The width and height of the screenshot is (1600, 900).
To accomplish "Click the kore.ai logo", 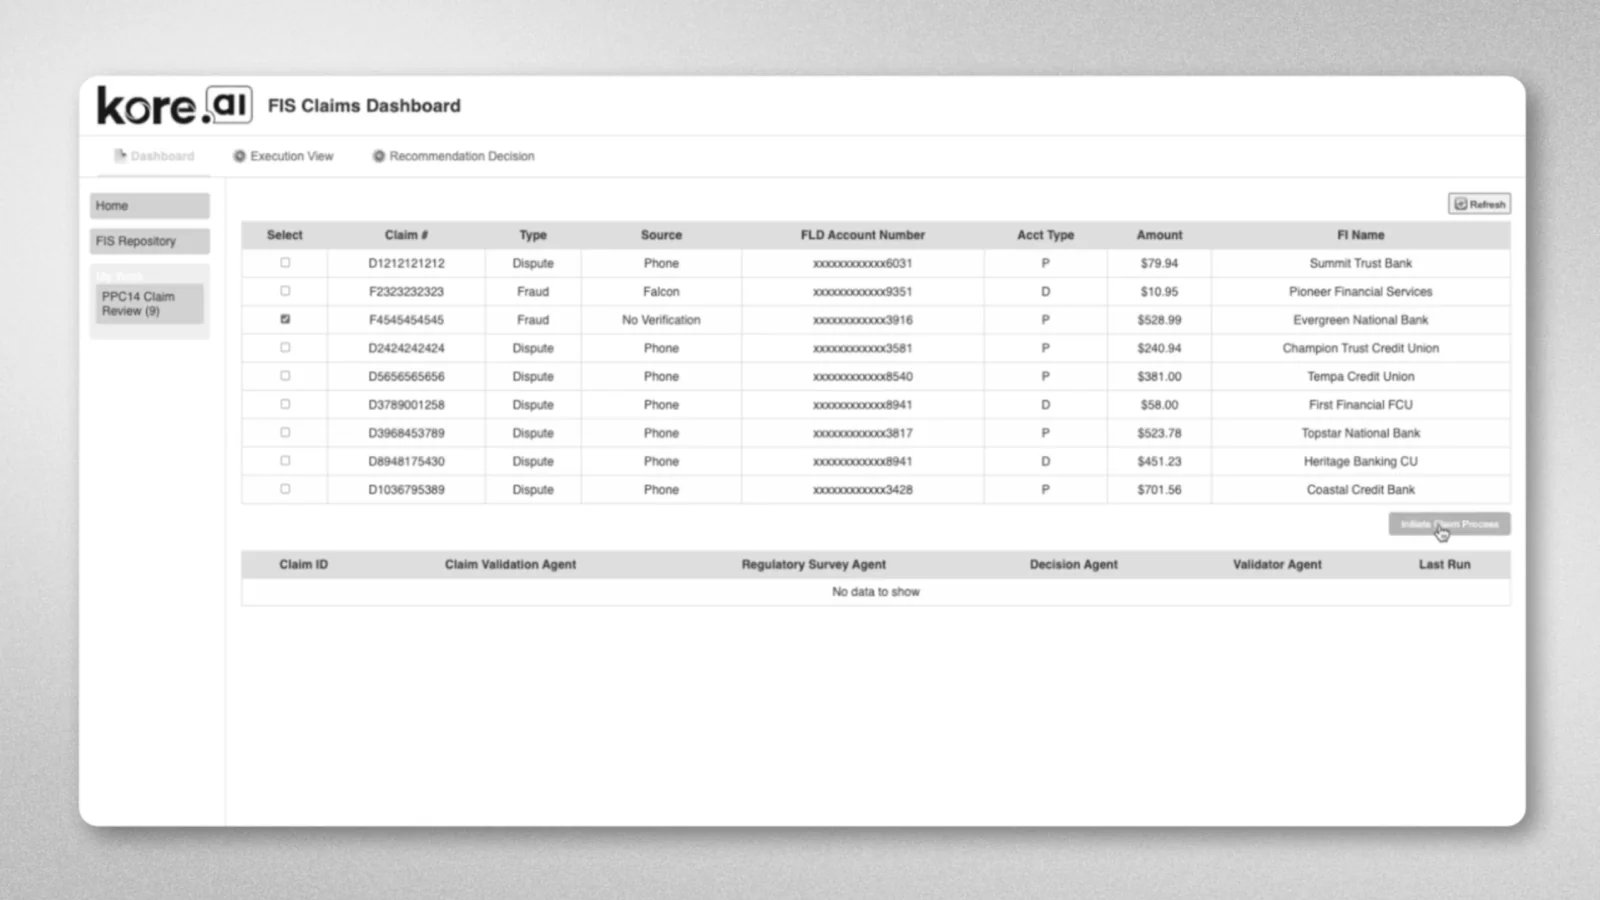I will click(x=175, y=105).
